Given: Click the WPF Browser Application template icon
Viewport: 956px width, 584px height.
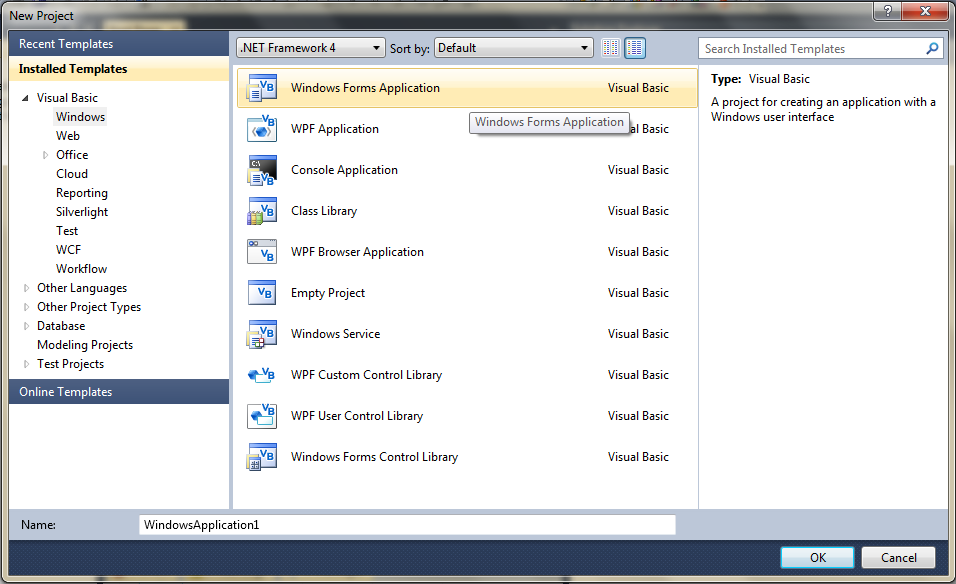Looking at the screenshot, I should [262, 252].
